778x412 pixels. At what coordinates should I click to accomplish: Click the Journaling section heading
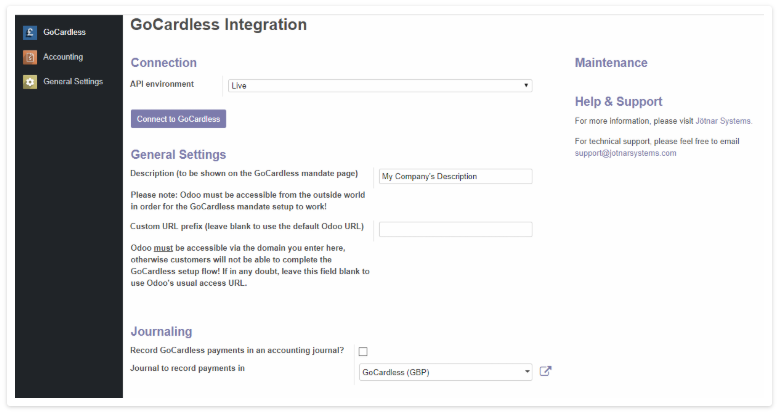tap(161, 332)
